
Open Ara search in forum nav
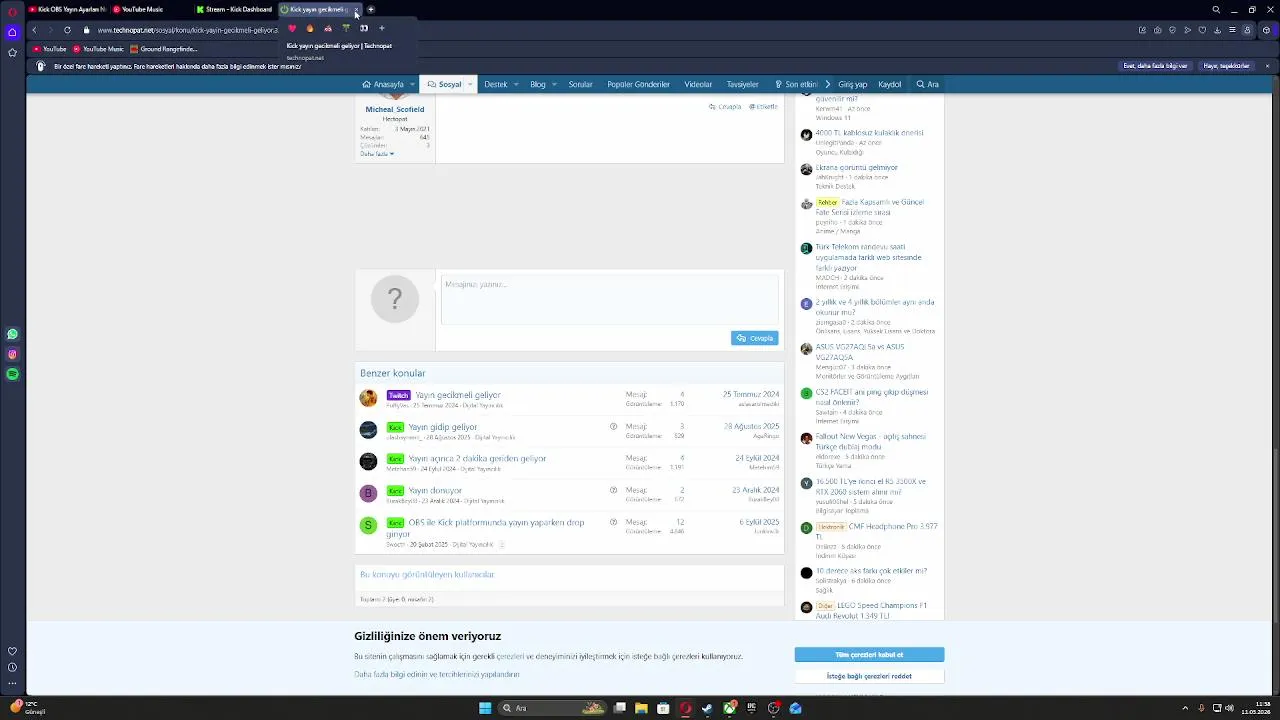click(927, 85)
